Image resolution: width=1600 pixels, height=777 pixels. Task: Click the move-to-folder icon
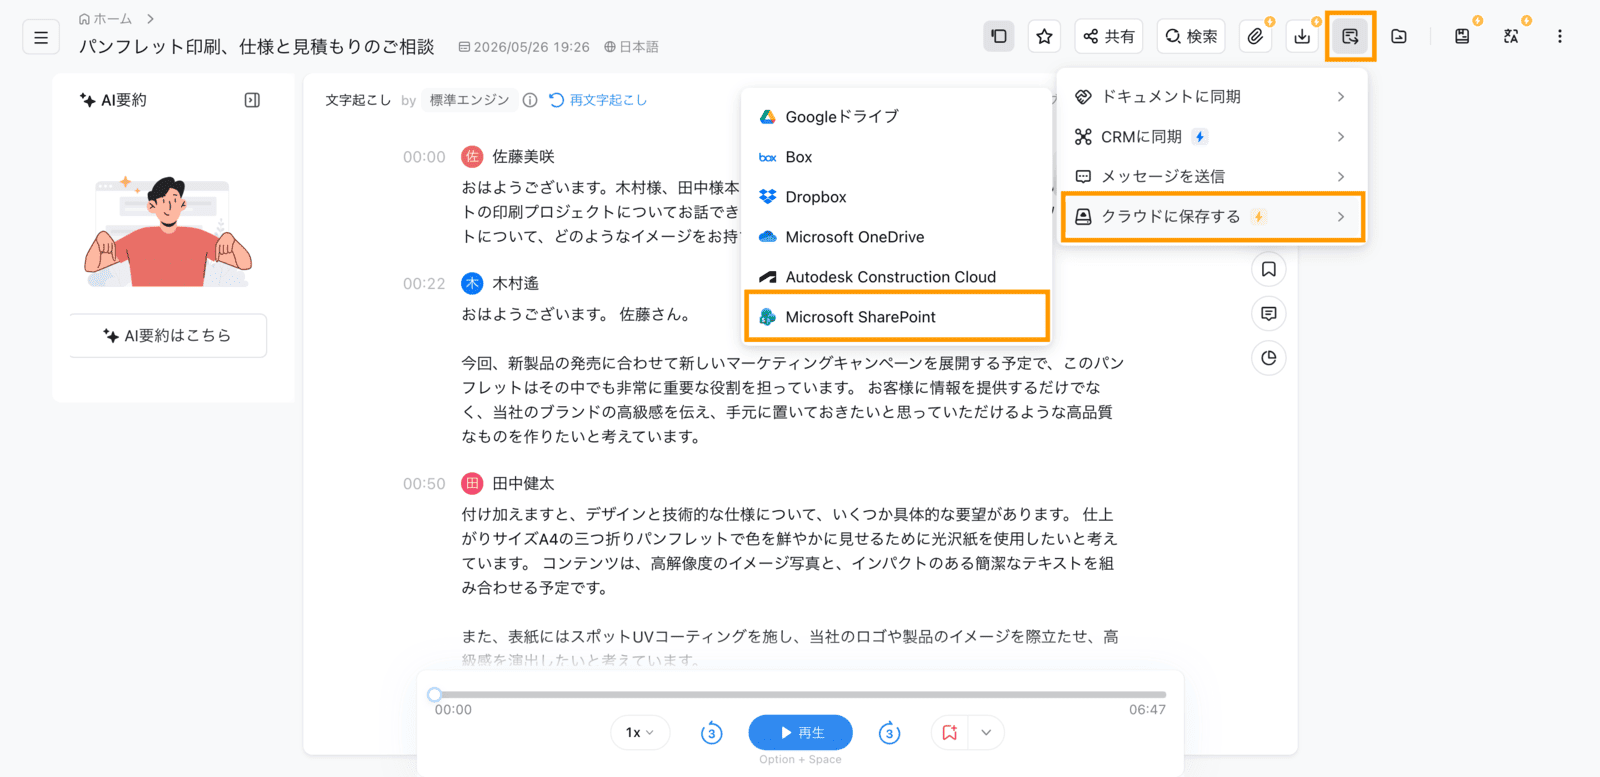point(1399,37)
